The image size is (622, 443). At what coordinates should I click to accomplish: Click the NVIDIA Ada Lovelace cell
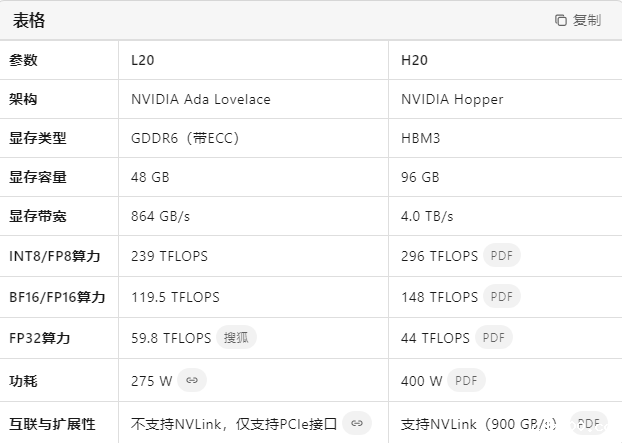[x=201, y=99]
